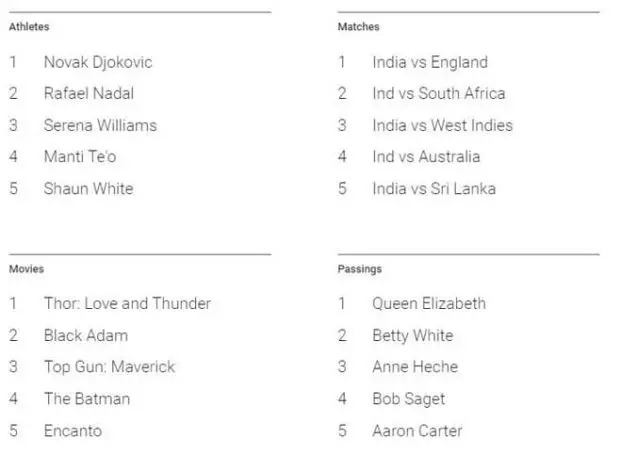Click Betty White passing entry

click(x=412, y=335)
